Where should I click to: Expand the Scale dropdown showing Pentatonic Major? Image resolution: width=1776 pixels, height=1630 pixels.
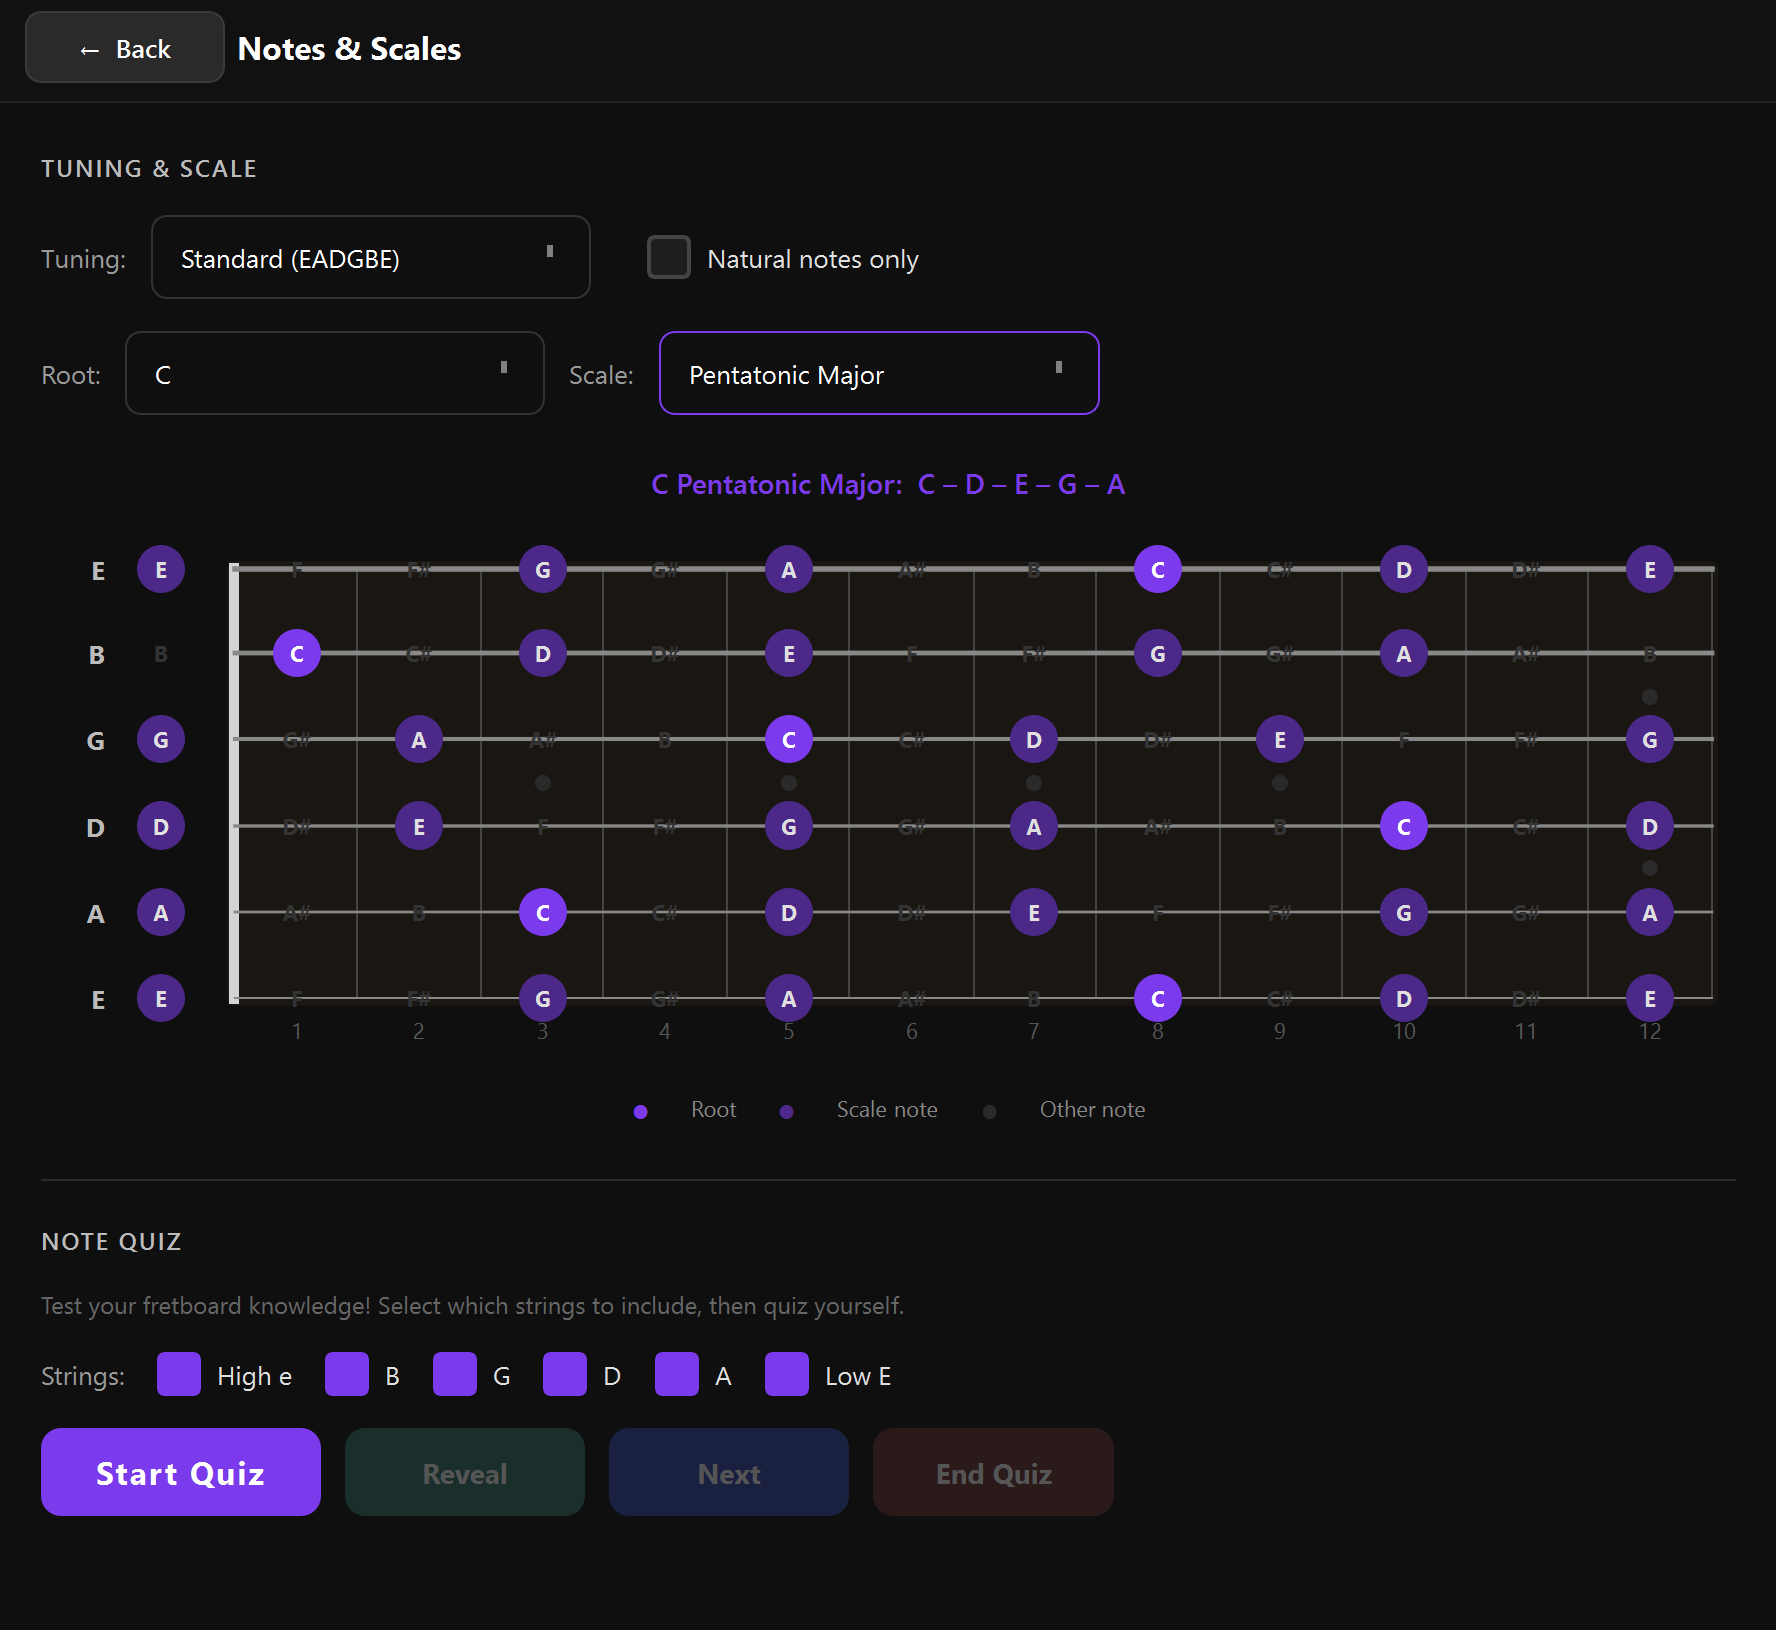coord(878,374)
